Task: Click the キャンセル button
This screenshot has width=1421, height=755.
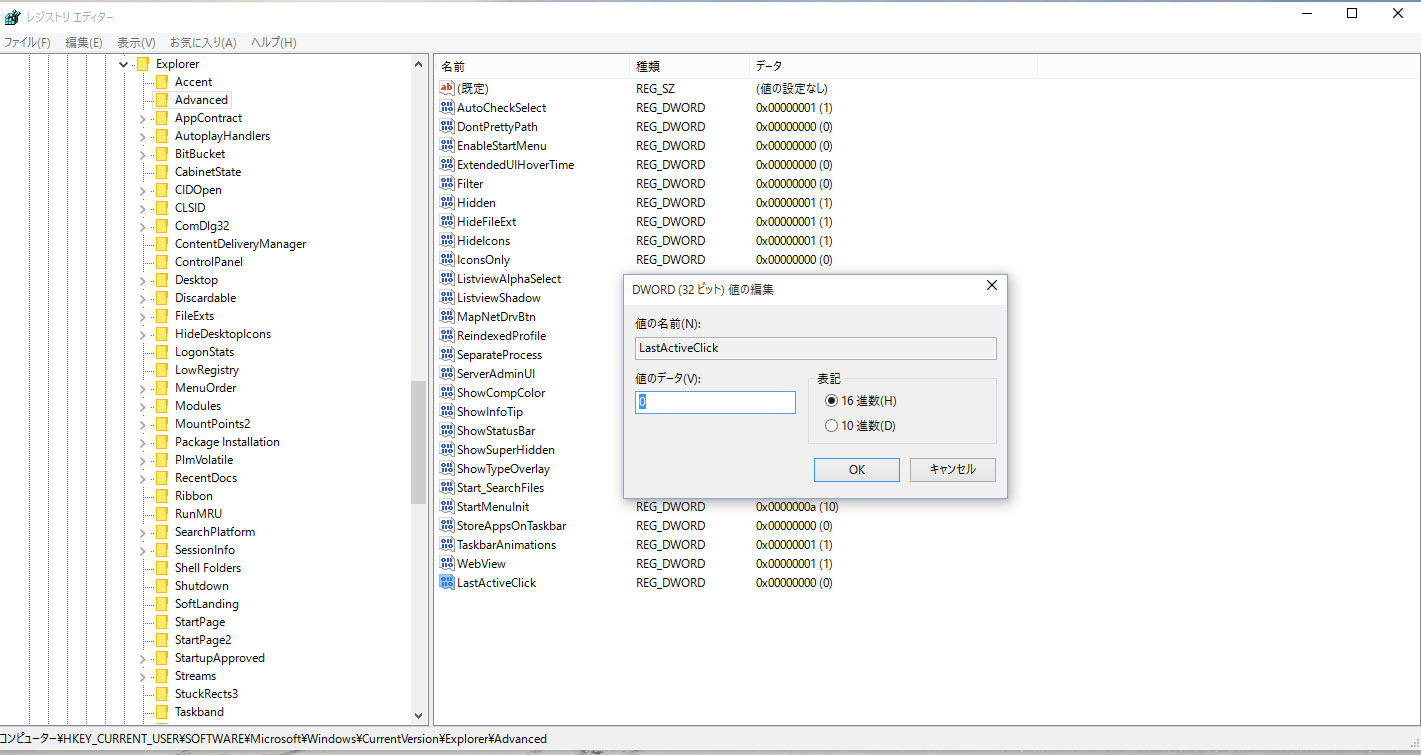Action: point(952,470)
